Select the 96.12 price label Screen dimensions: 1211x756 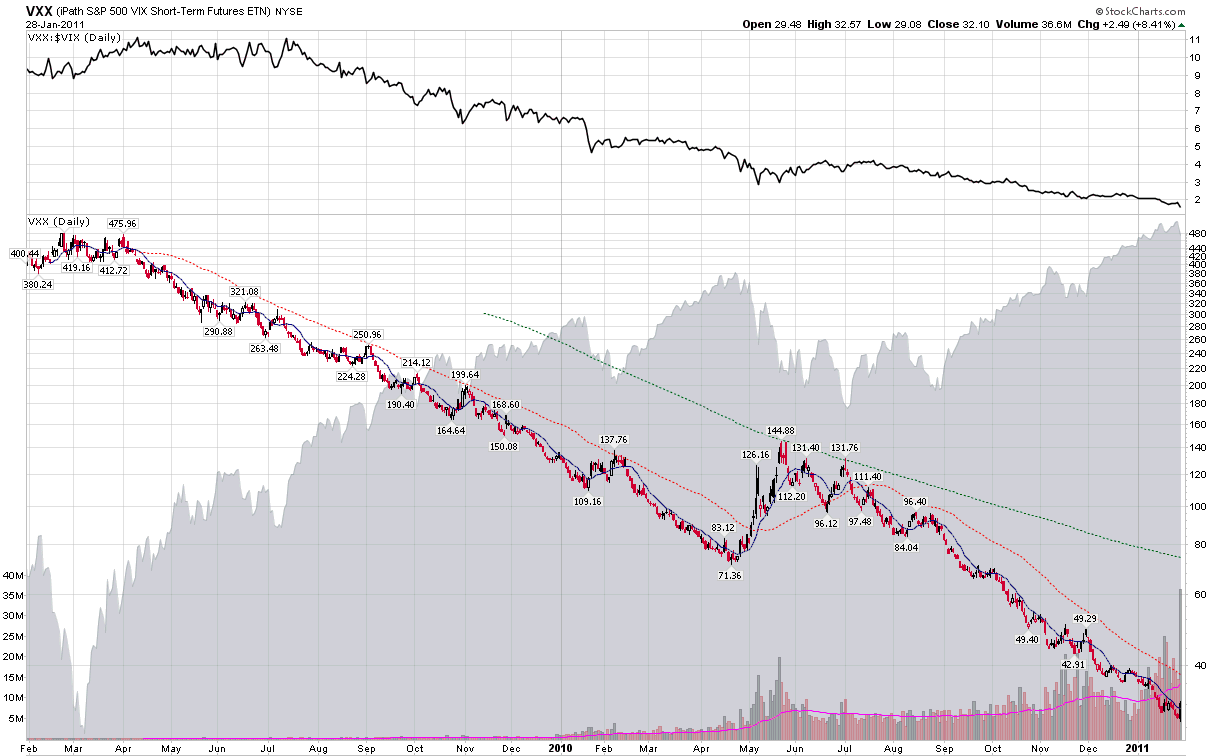click(x=826, y=524)
